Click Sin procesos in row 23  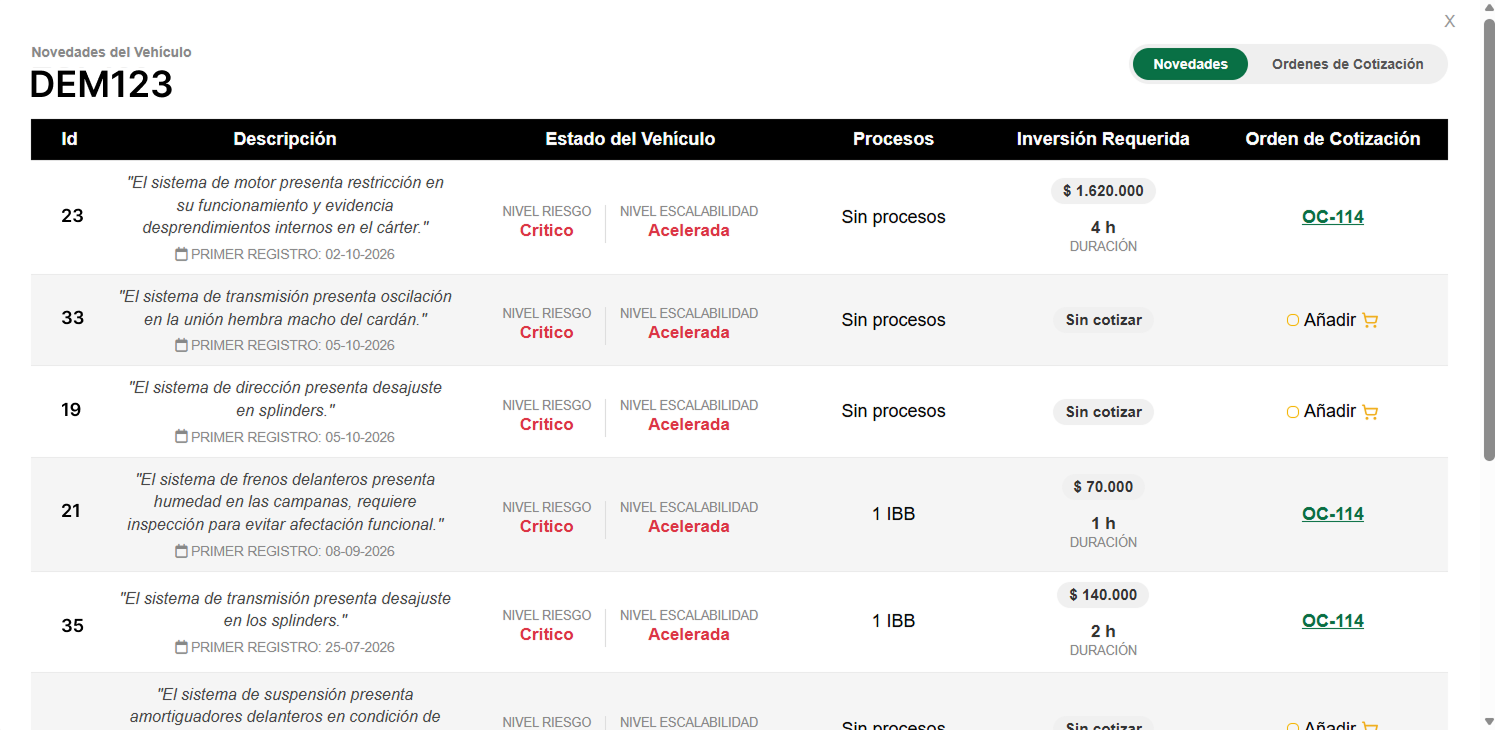(x=893, y=217)
